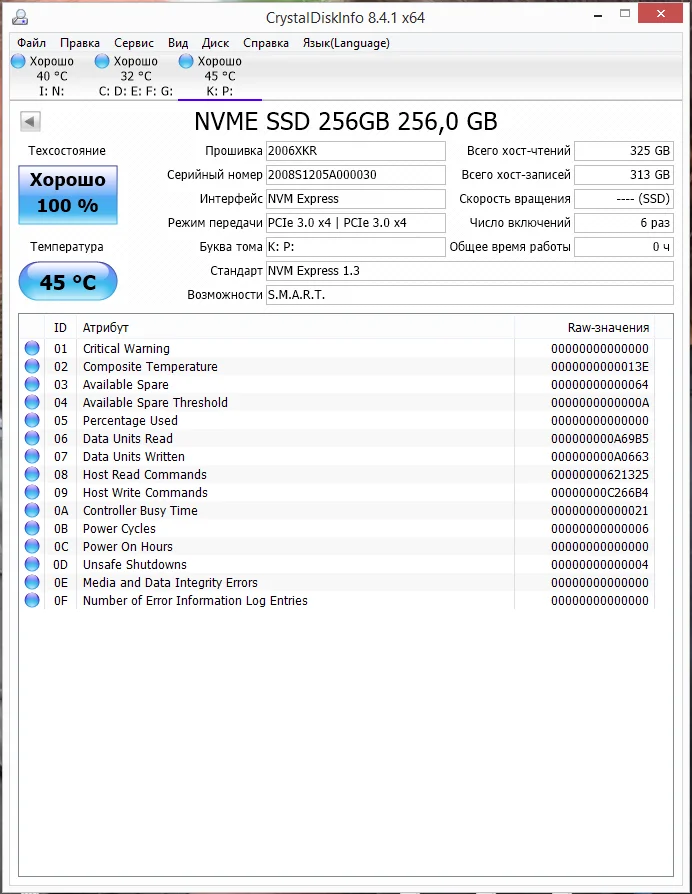
Task: Open the Справка menu
Action: point(266,43)
